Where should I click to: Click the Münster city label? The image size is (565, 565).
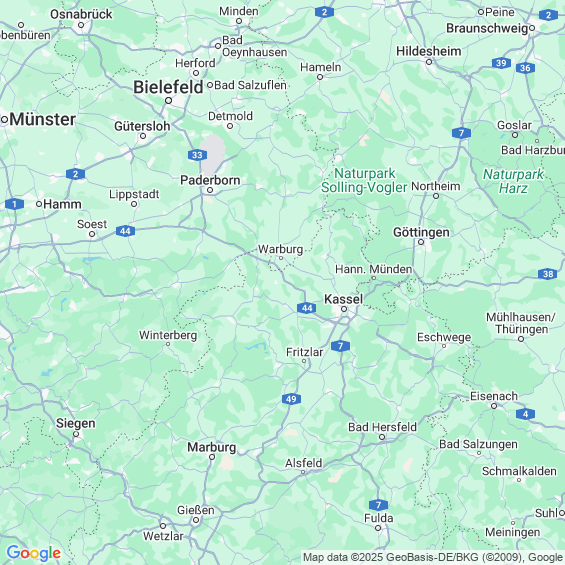coord(43,119)
